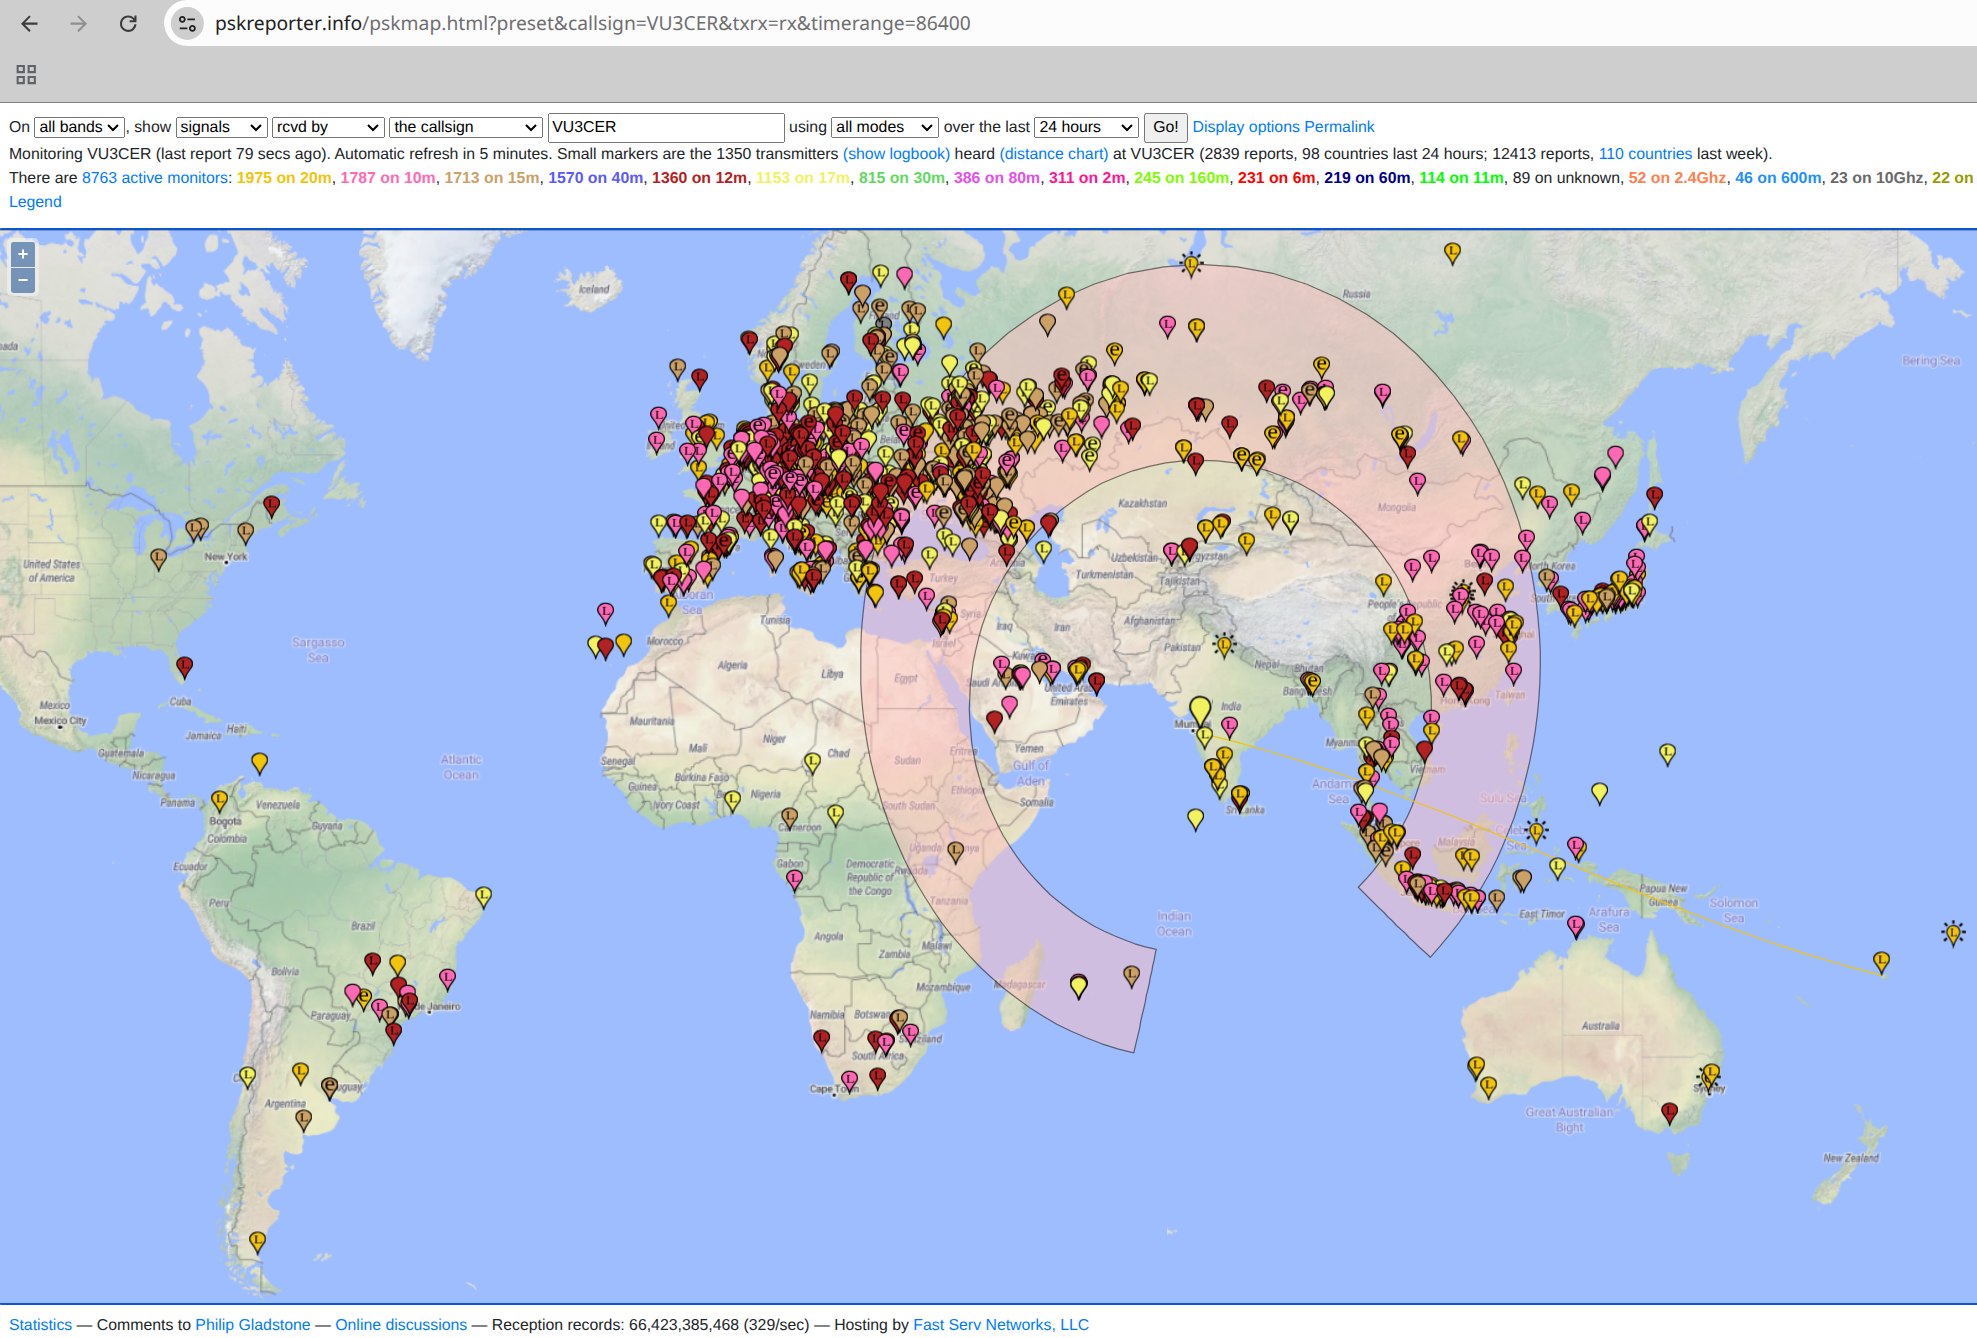Click the 'show logbook' link
This screenshot has height=1338, width=1977.
click(x=896, y=153)
